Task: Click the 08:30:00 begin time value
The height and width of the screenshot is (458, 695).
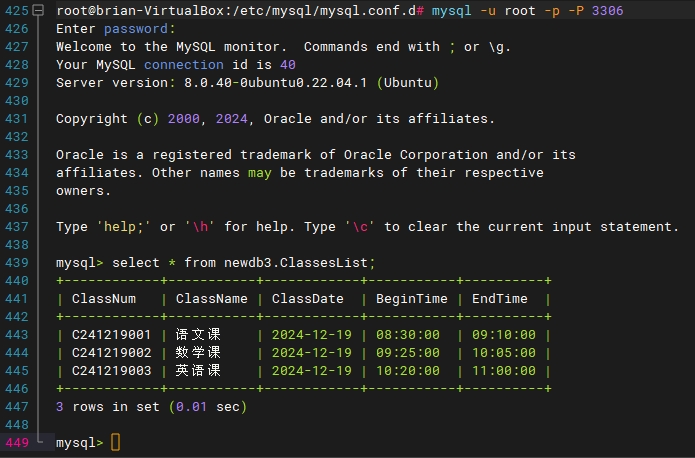Action: pos(407,335)
